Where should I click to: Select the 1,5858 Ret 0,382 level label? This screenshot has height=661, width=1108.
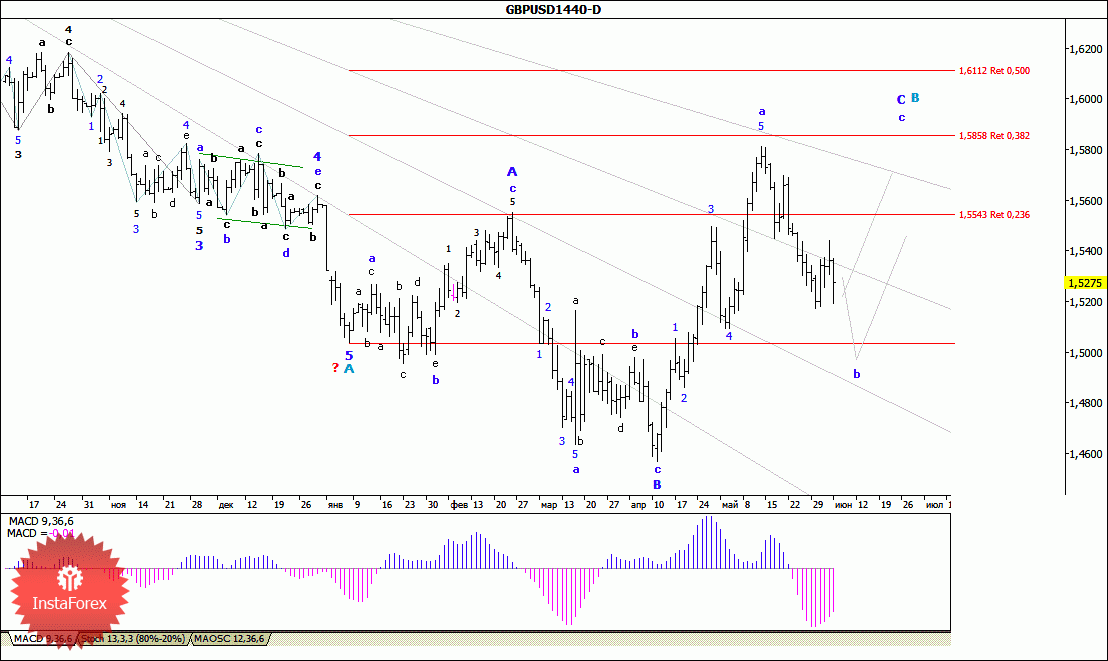point(994,136)
